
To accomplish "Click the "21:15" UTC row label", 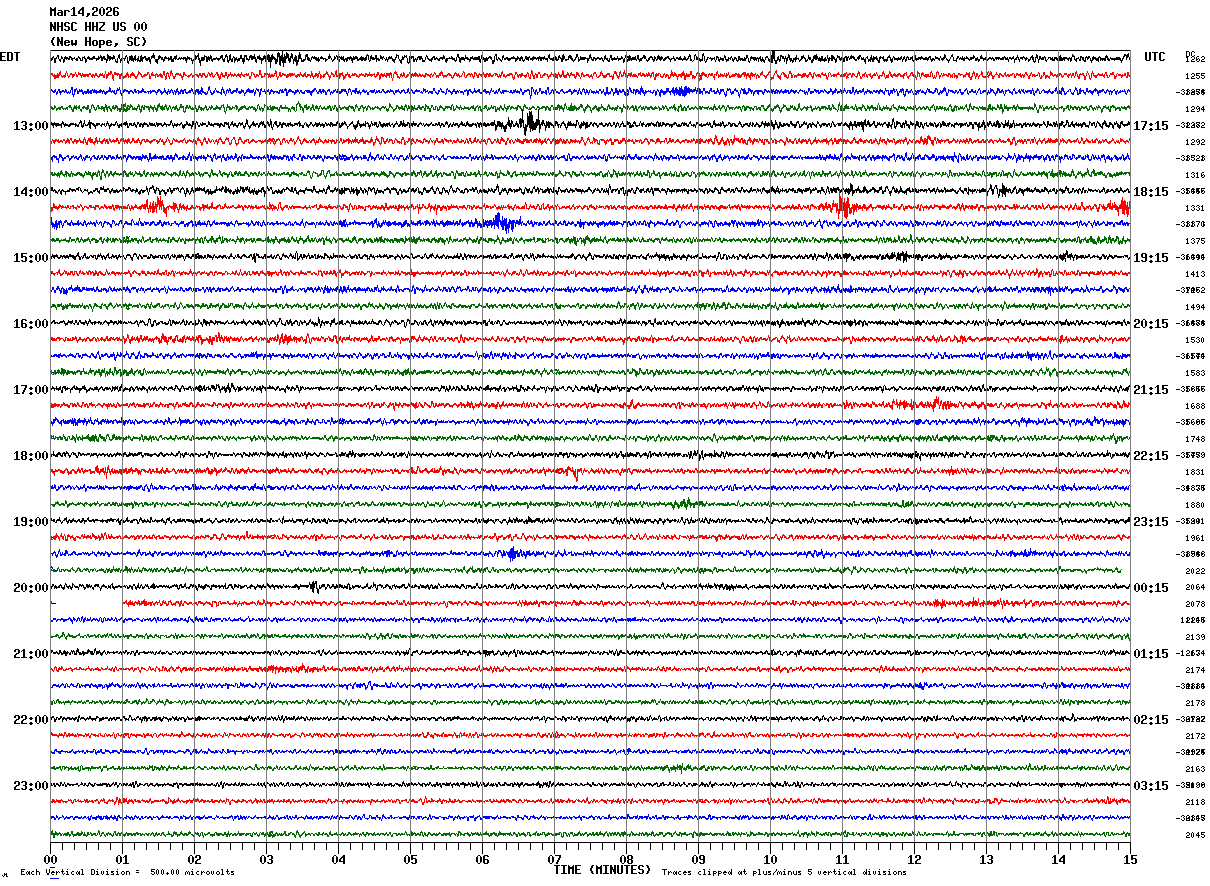I will (1151, 390).
